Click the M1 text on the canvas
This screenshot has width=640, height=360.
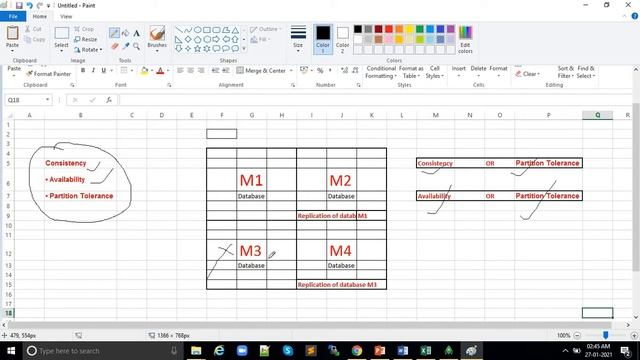pyautogui.click(x=251, y=180)
